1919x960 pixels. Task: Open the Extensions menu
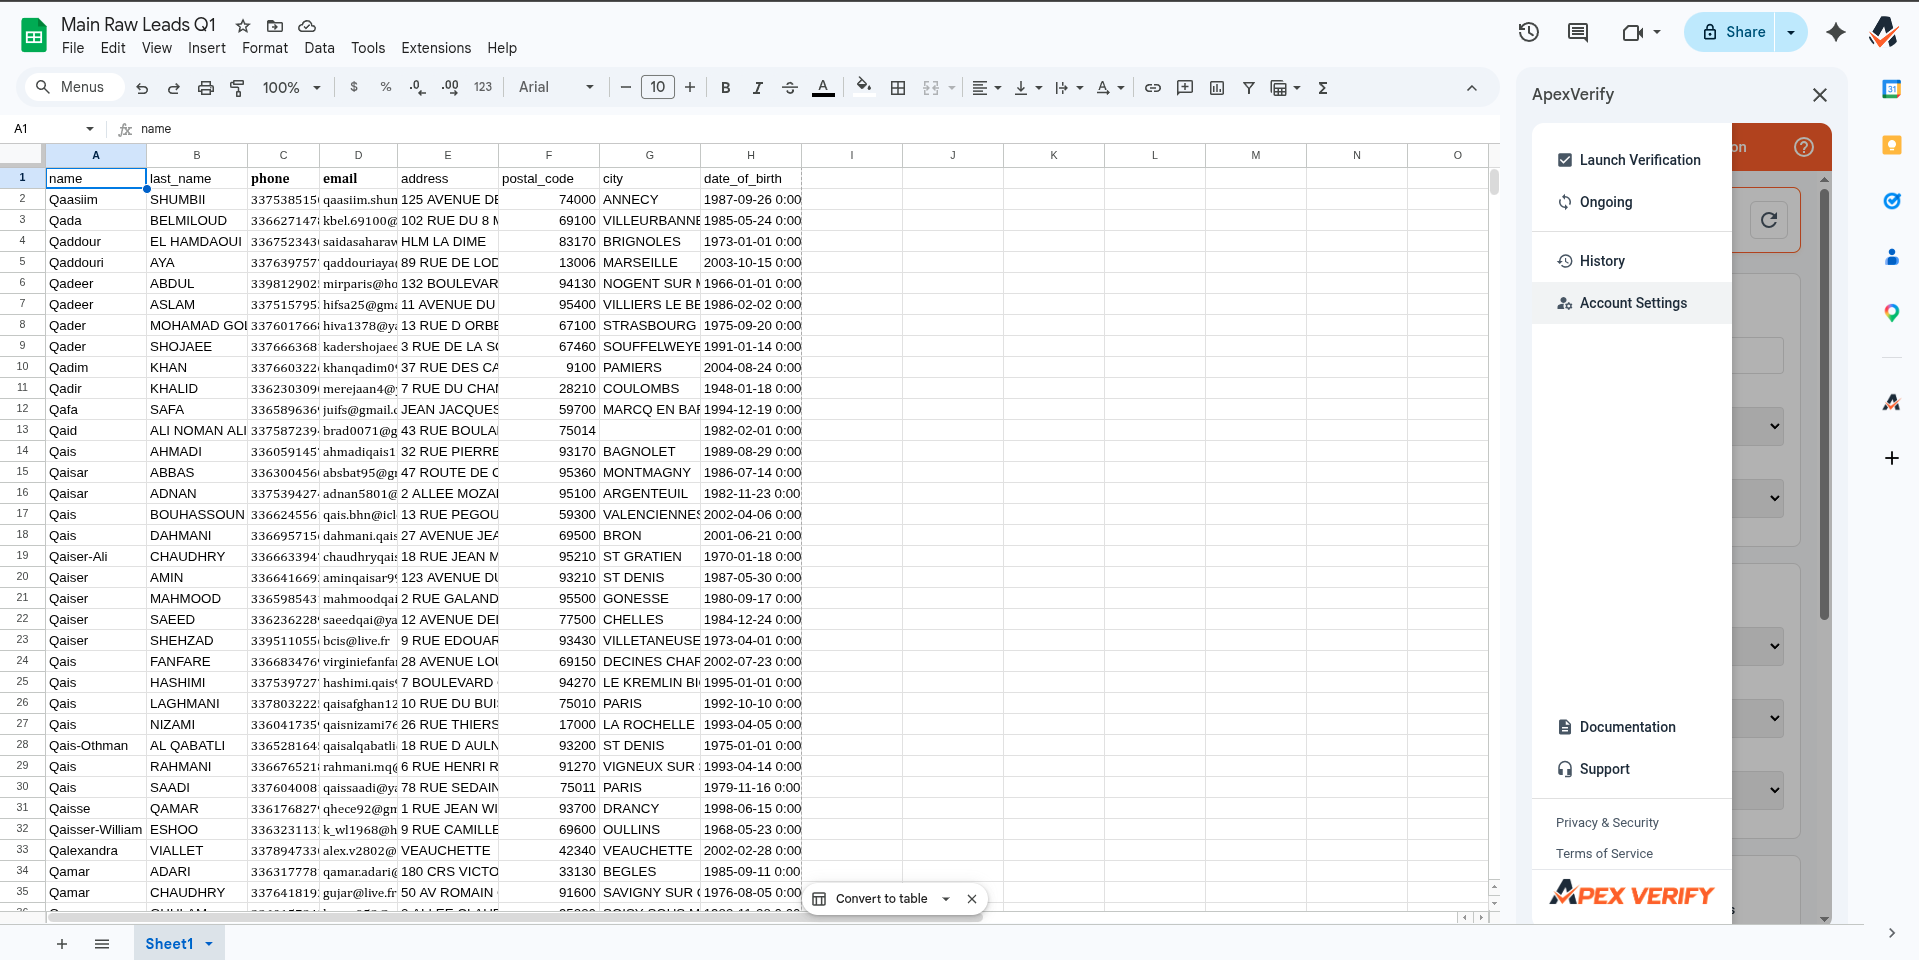tap(434, 48)
